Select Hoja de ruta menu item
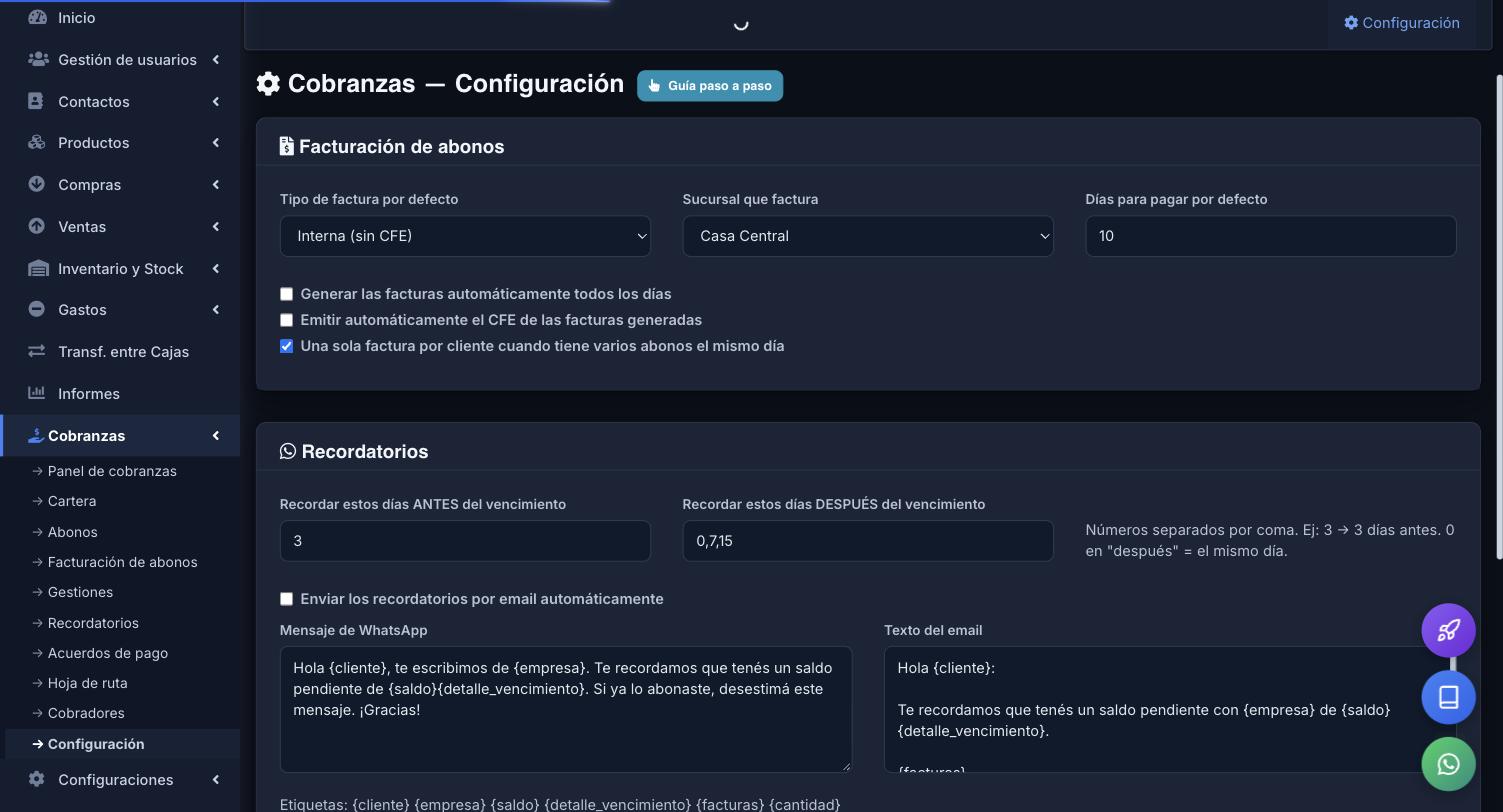 click(x=87, y=683)
